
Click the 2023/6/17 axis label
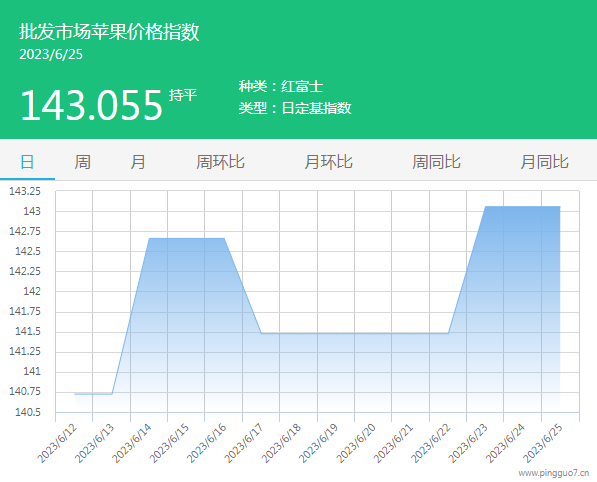[x=244, y=443]
